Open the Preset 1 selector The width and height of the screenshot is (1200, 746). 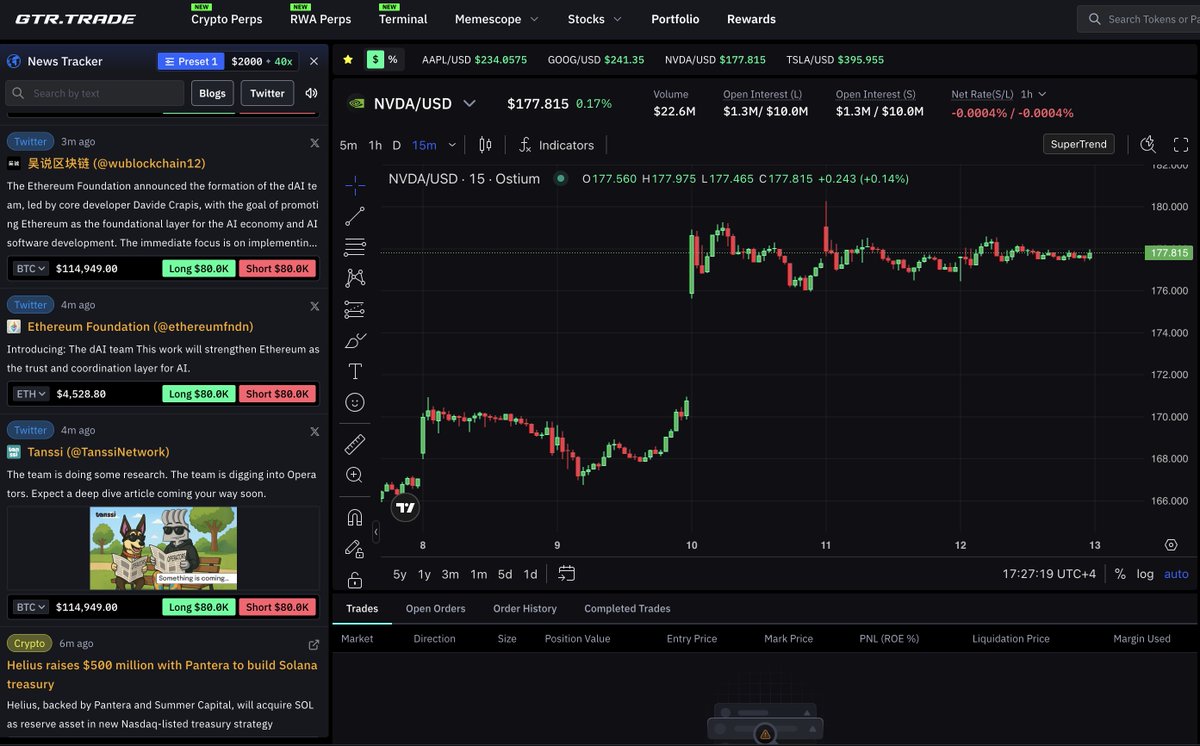(x=190, y=61)
